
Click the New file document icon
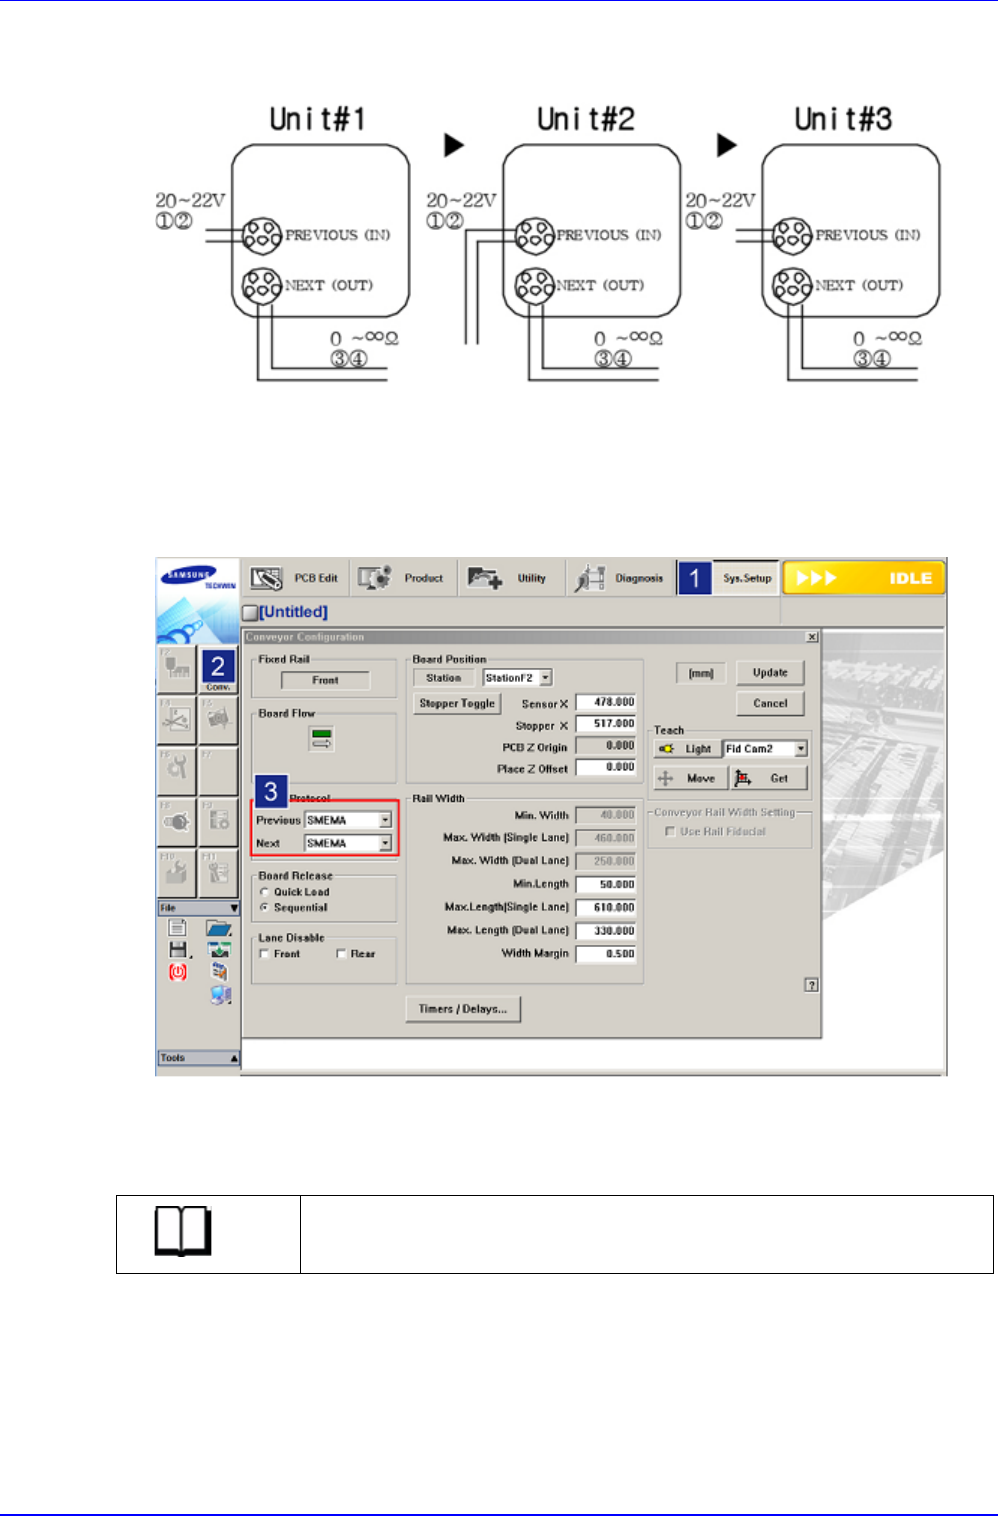[x=177, y=928]
